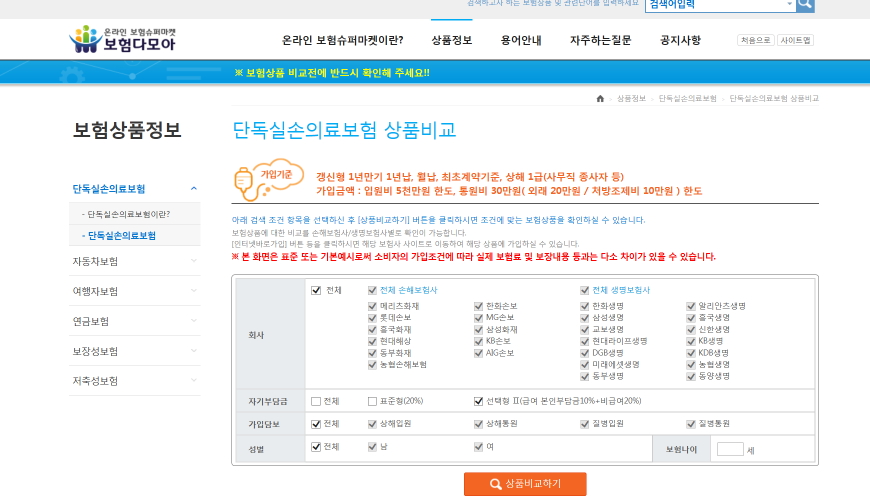
Task: Click the 보험나이 age input field
Action: pos(730,449)
